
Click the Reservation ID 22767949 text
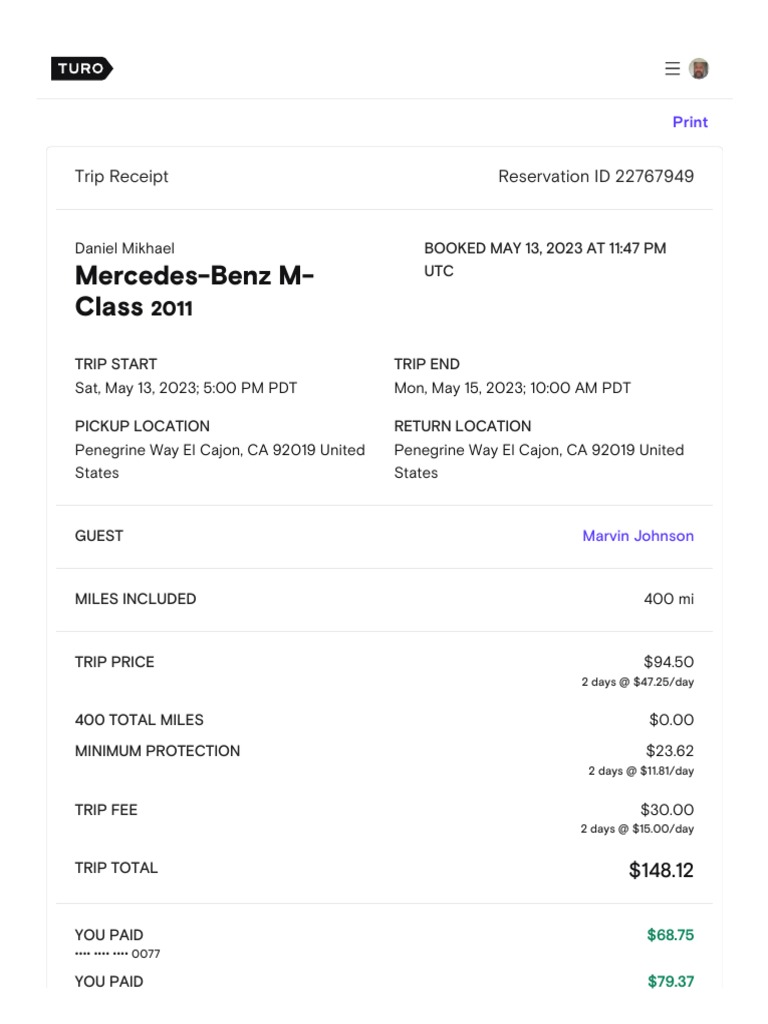point(596,177)
